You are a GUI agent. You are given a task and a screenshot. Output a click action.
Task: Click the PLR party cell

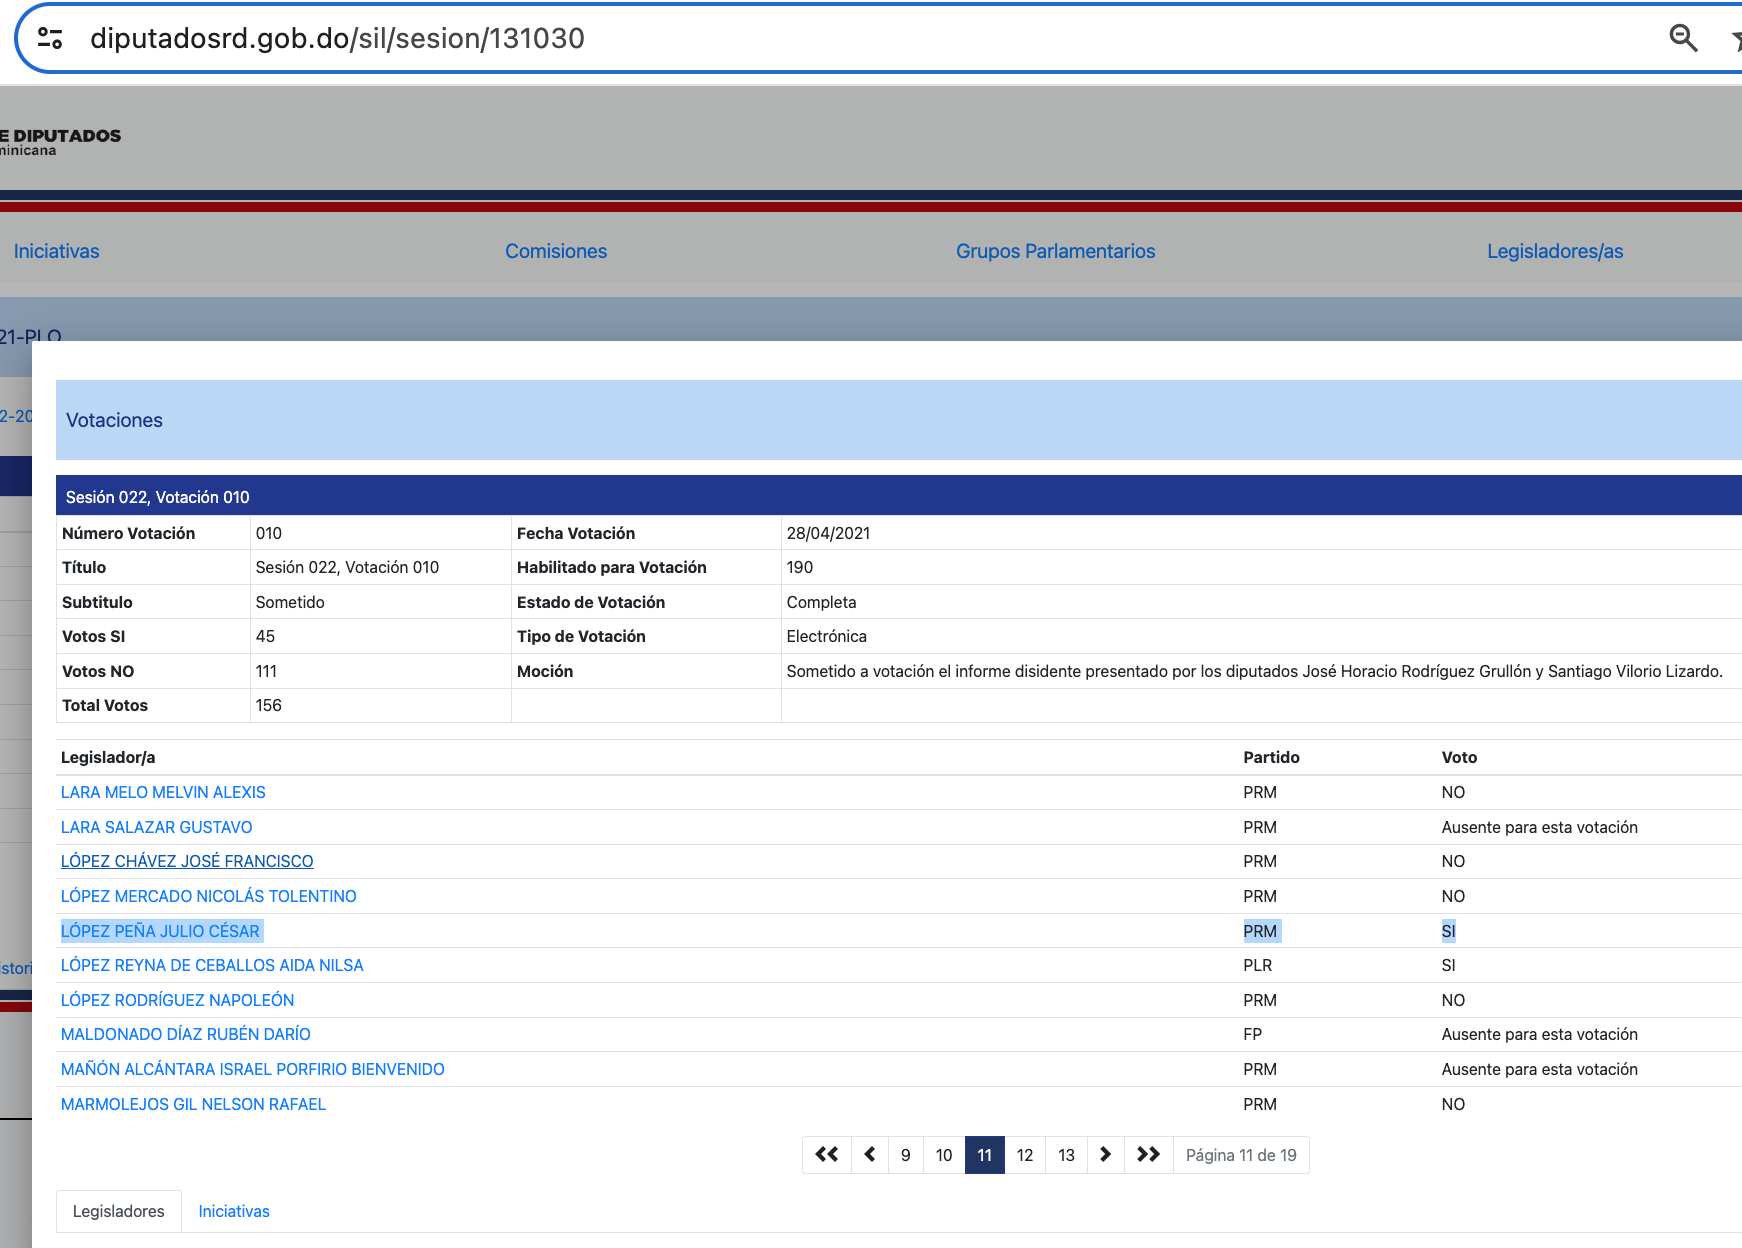pyautogui.click(x=1258, y=965)
